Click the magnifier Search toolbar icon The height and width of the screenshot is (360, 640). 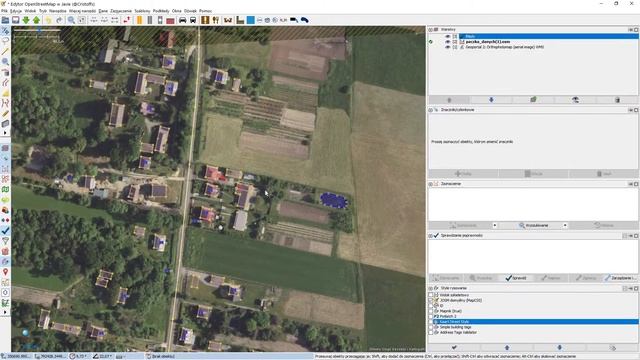point(71,20)
